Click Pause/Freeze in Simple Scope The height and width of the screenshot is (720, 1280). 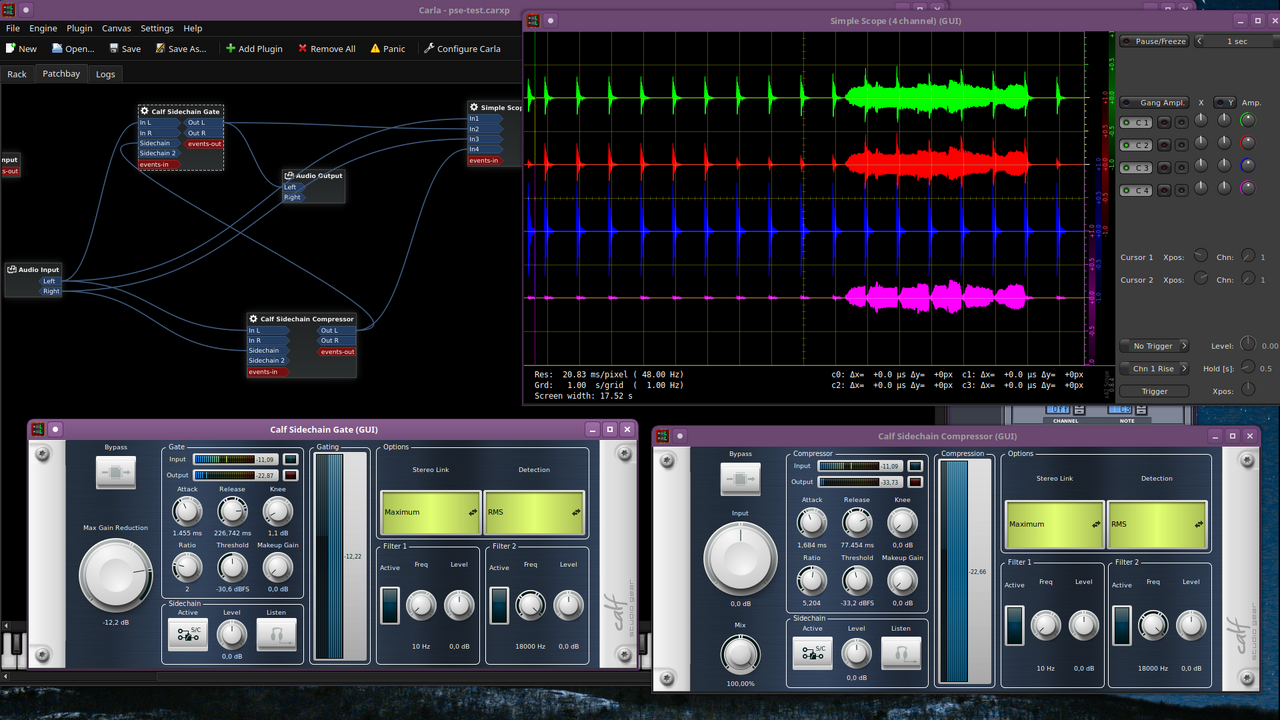pos(1153,41)
